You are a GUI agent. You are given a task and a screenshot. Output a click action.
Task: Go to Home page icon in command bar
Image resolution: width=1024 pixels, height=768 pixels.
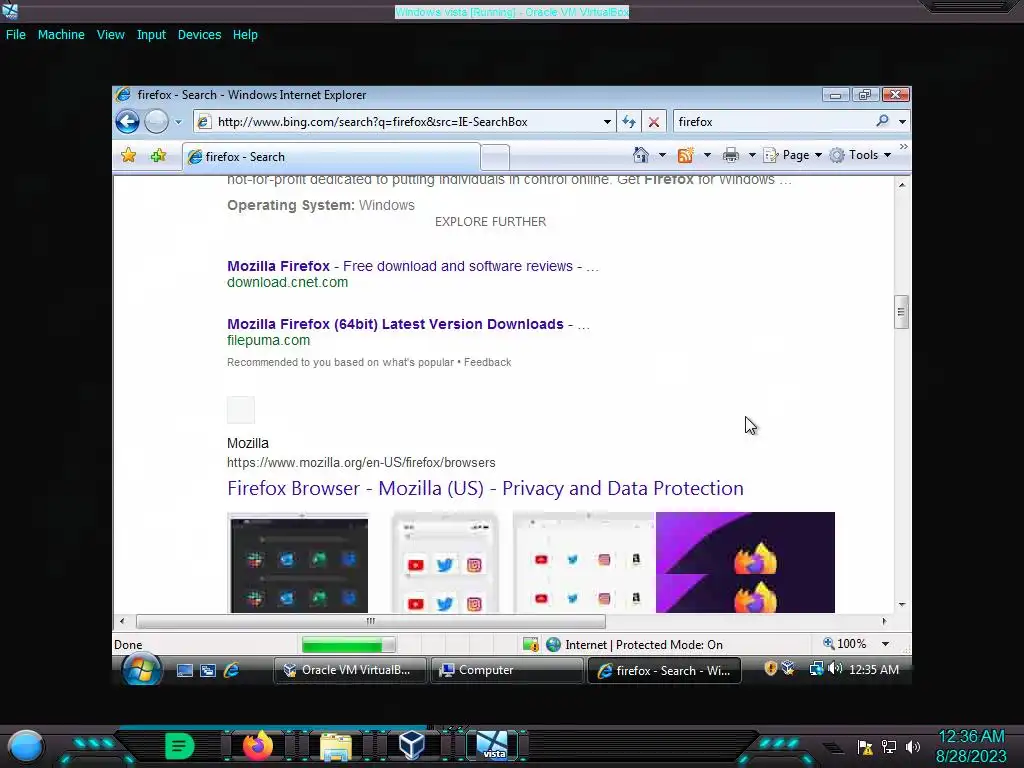[x=641, y=155]
